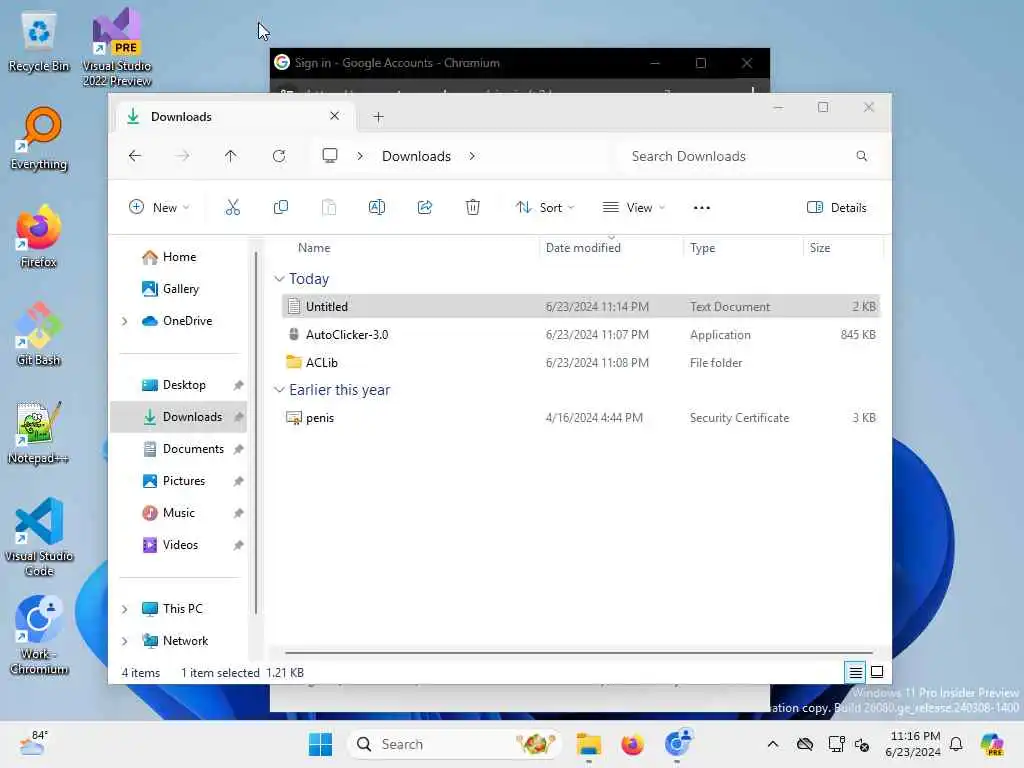Select Gallery in navigation pane
This screenshot has height=768, width=1024.
click(178, 289)
